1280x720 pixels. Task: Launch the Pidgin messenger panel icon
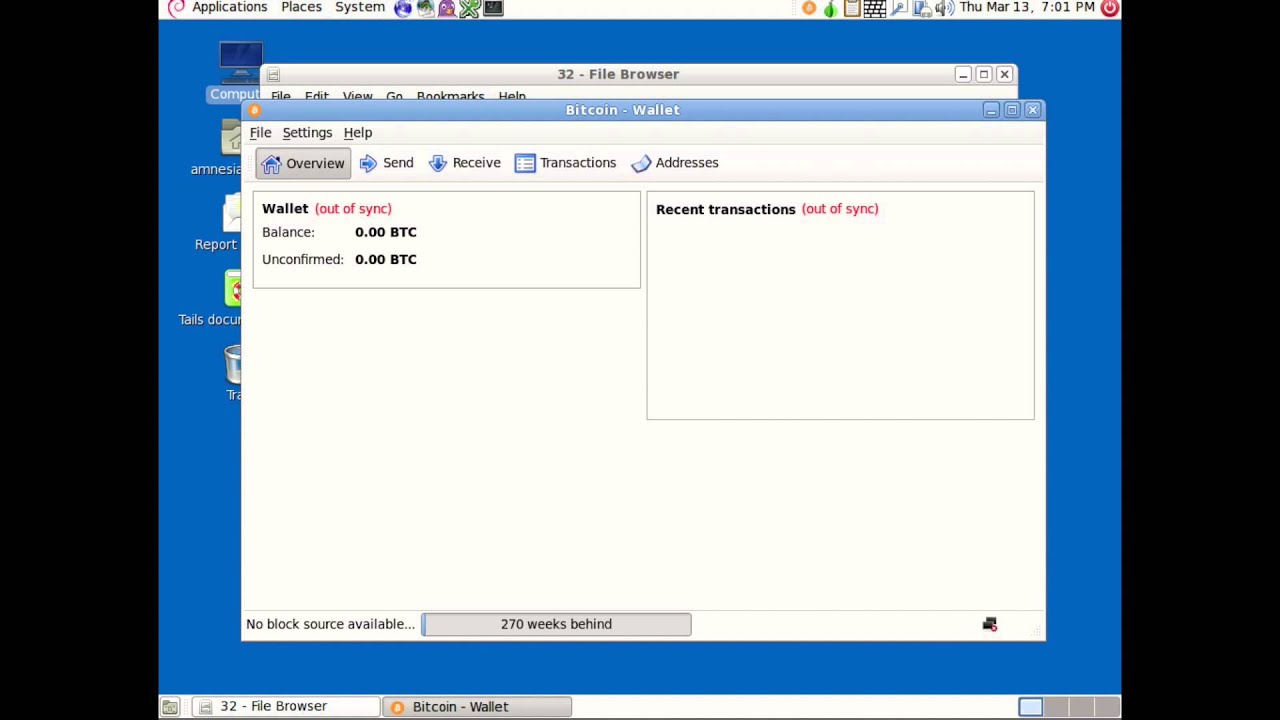(447, 8)
